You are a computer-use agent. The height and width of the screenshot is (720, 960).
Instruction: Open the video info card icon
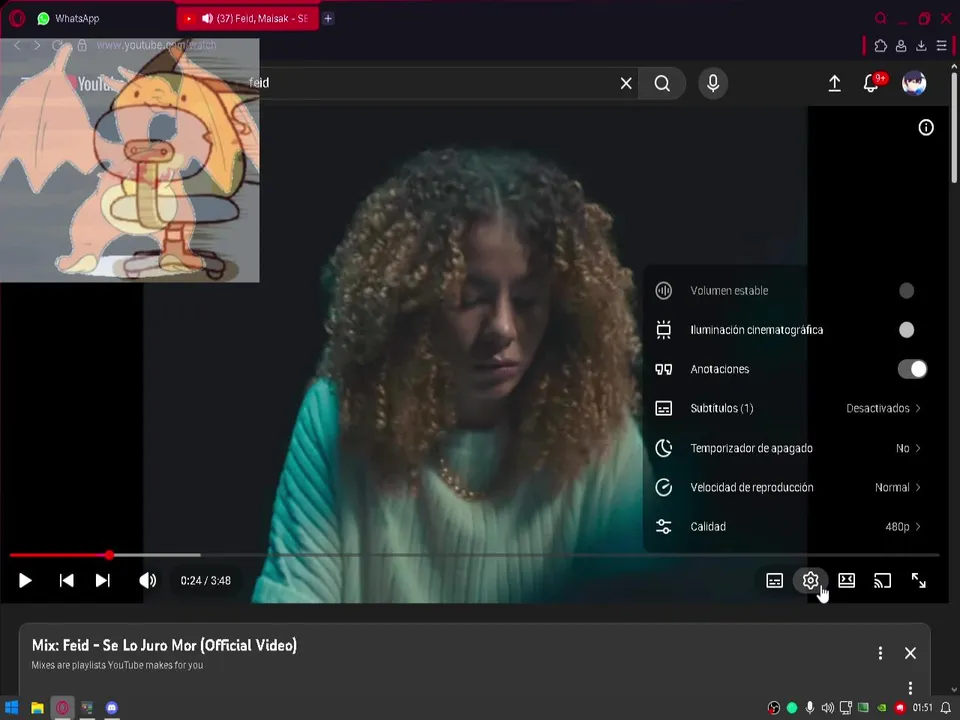[x=926, y=127]
